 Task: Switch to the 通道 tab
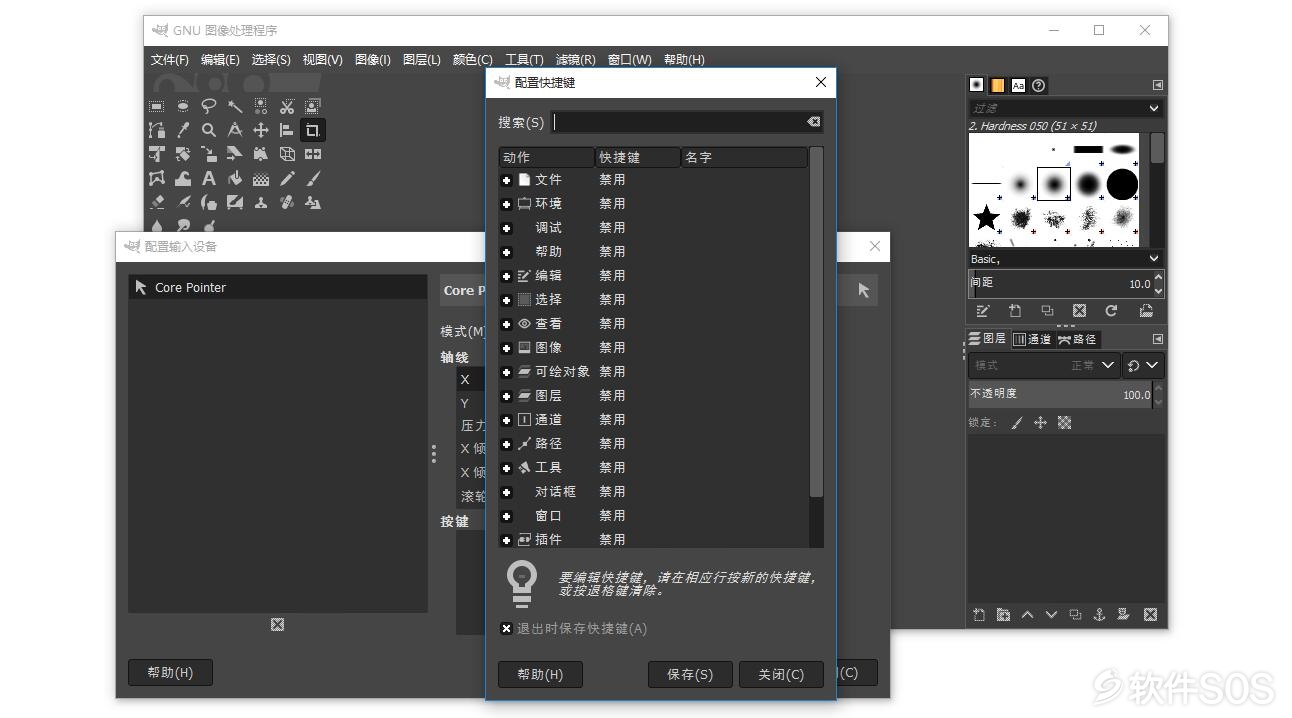coord(1032,339)
